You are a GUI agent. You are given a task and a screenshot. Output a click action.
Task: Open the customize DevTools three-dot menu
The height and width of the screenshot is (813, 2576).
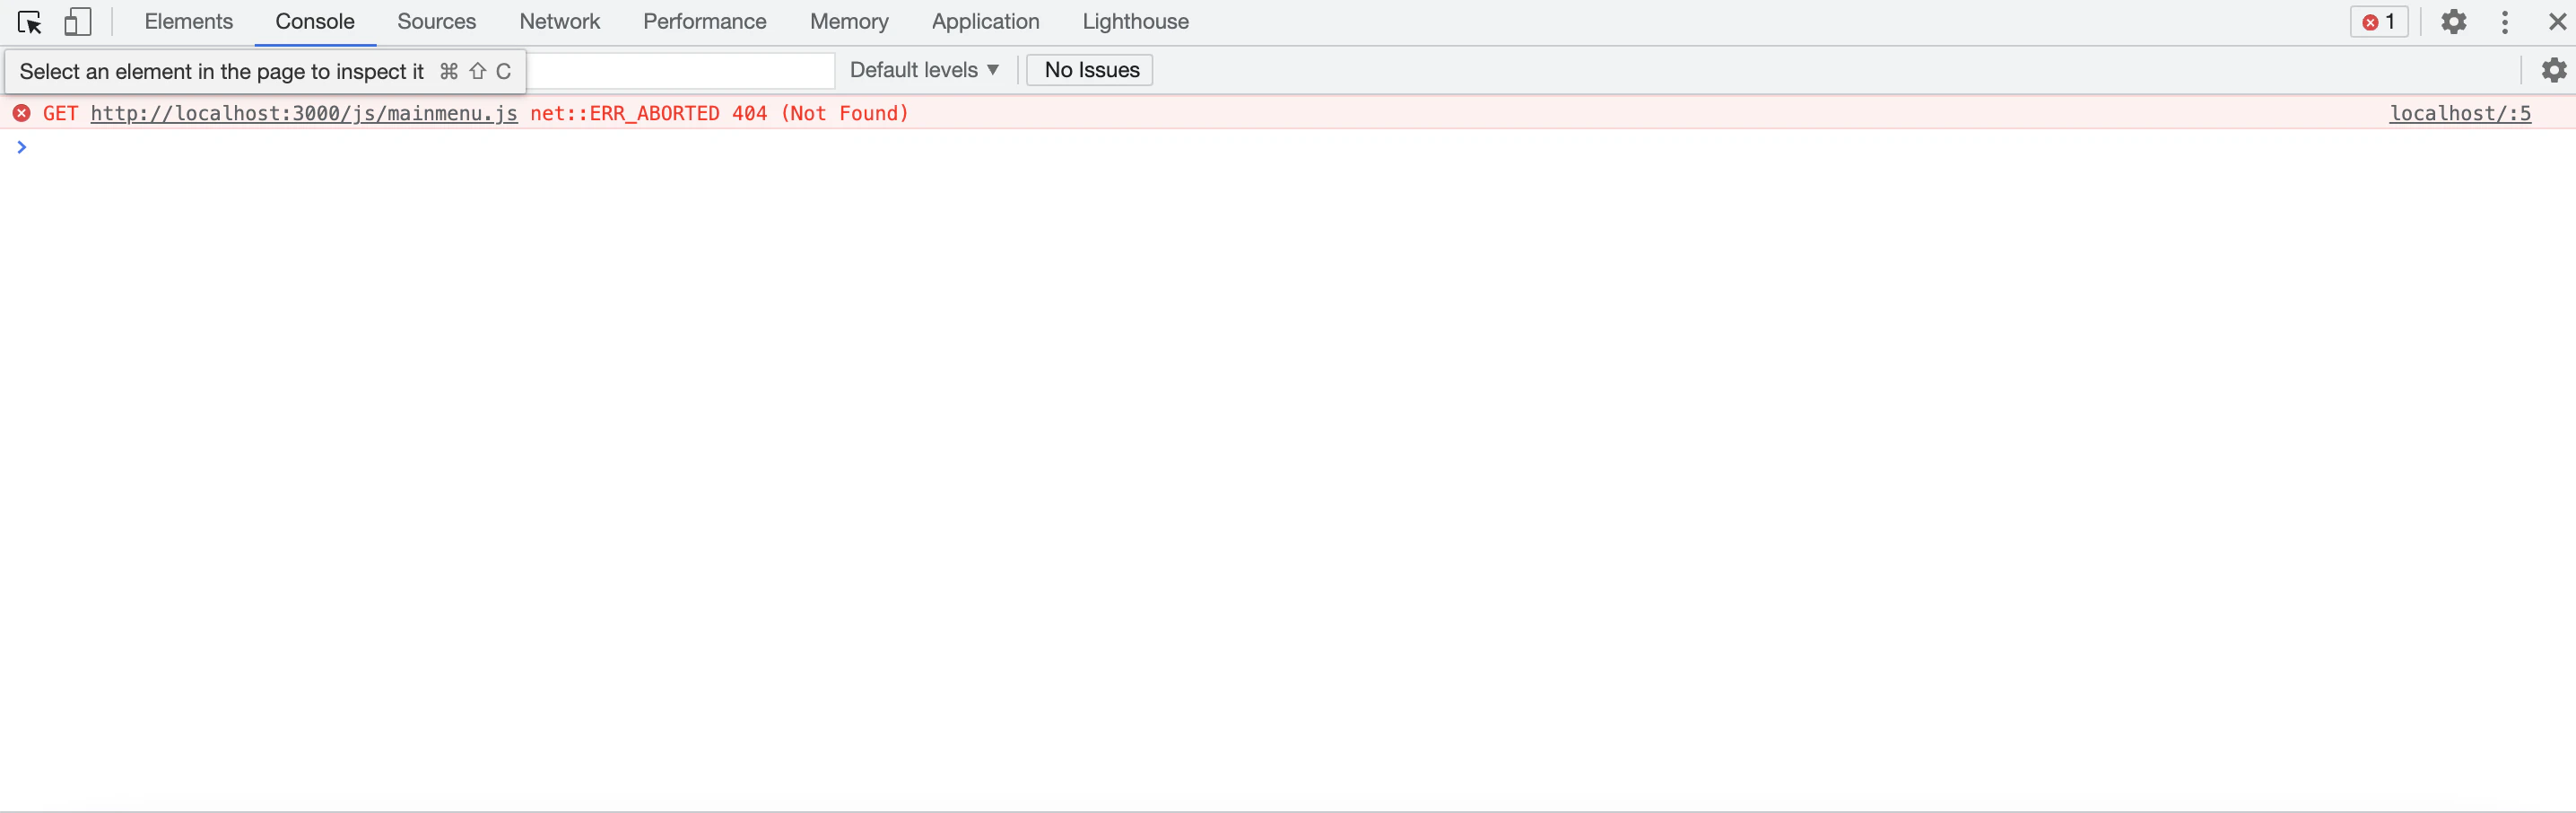(x=2504, y=21)
